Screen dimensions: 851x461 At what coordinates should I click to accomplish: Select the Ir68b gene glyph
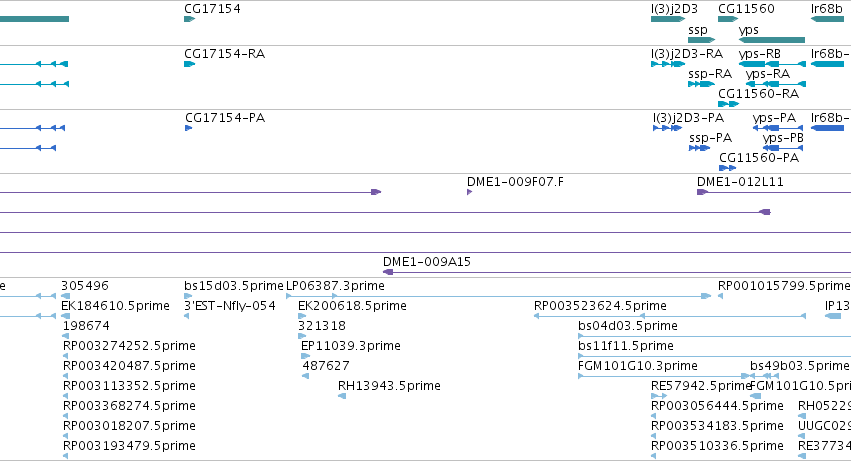[827, 19]
